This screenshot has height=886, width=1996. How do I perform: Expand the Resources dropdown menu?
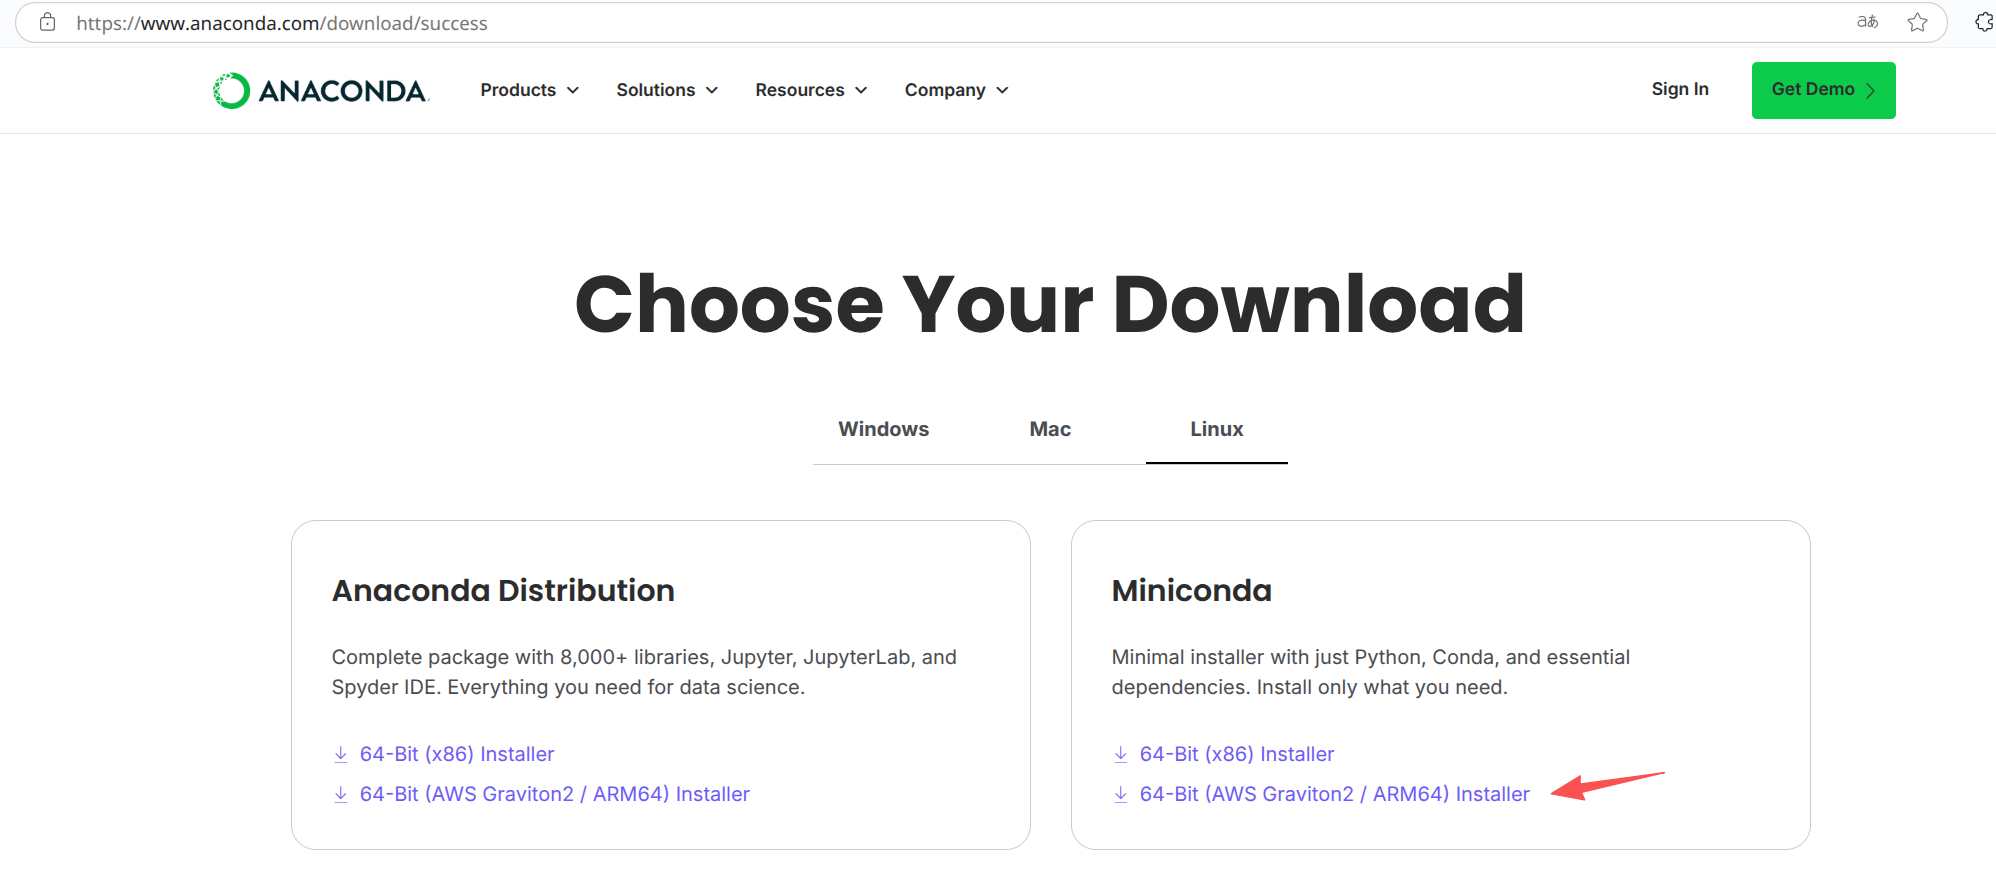pyautogui.click(x=811, y=90)
